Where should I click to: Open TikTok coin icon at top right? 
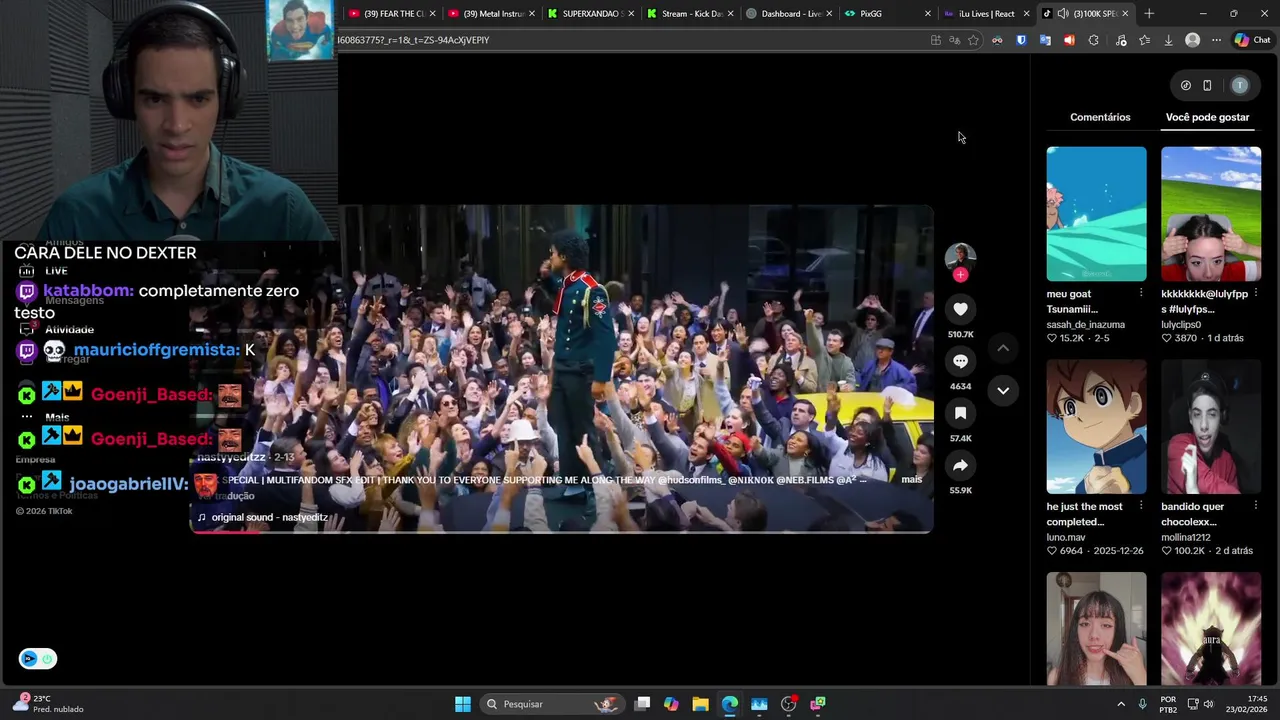pos(1186,86)
